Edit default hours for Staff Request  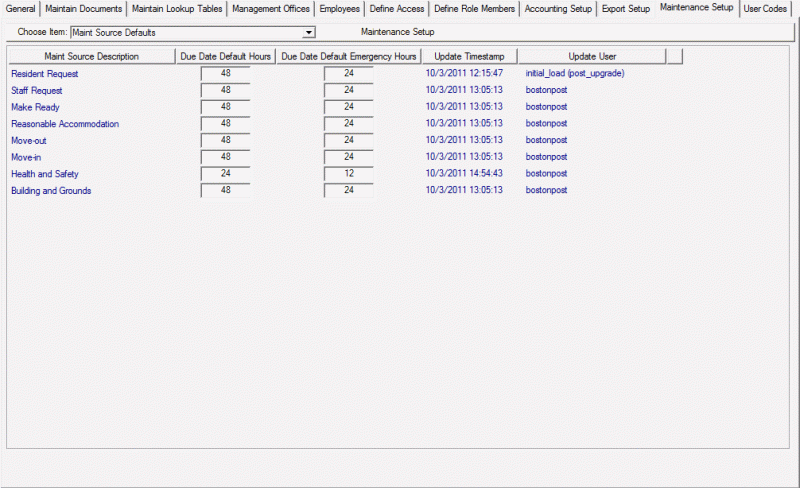pos(226,90)
